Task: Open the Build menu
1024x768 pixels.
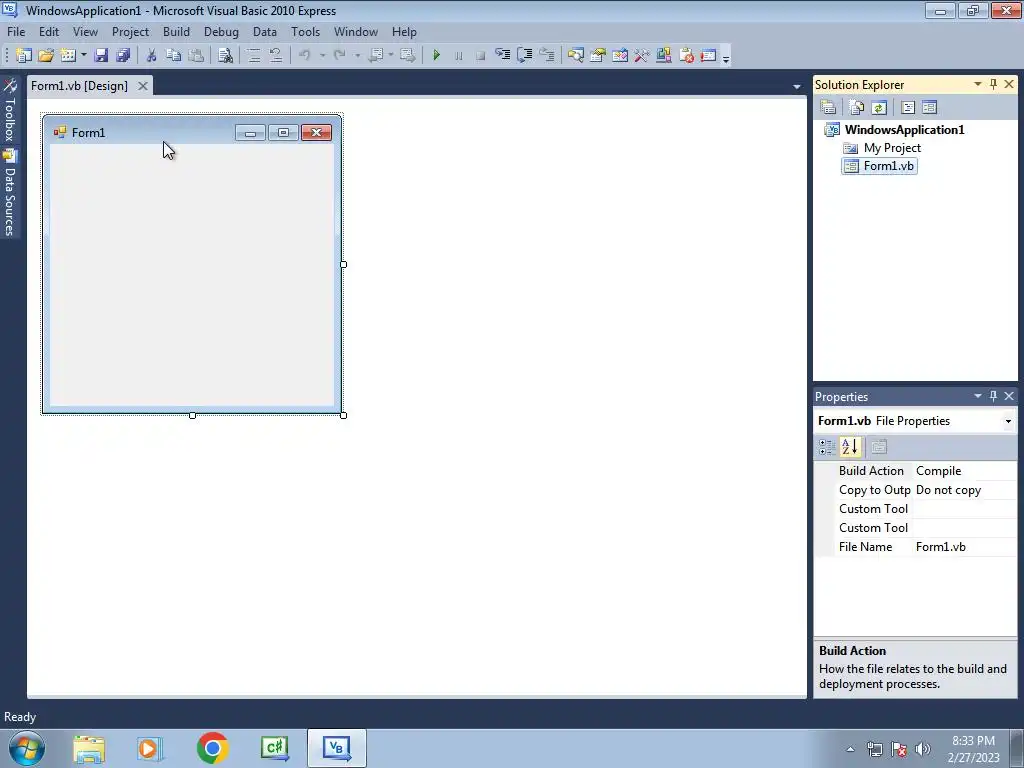Action: [176, 32]
